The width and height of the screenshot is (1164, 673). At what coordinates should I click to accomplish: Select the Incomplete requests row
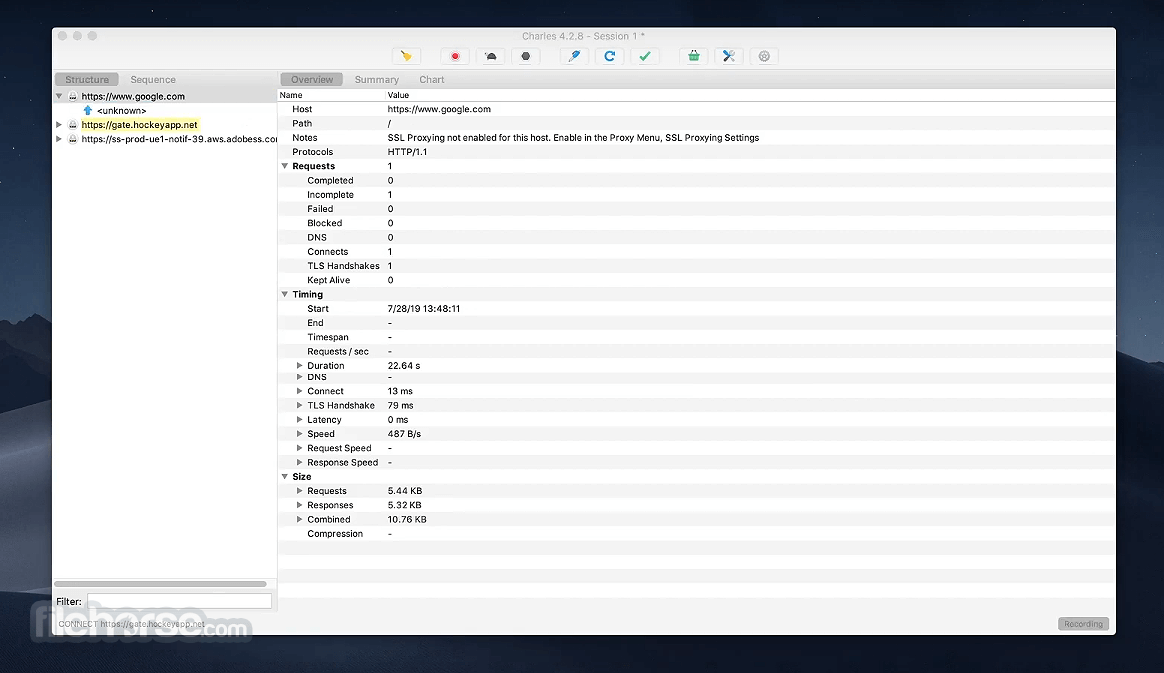696,195
